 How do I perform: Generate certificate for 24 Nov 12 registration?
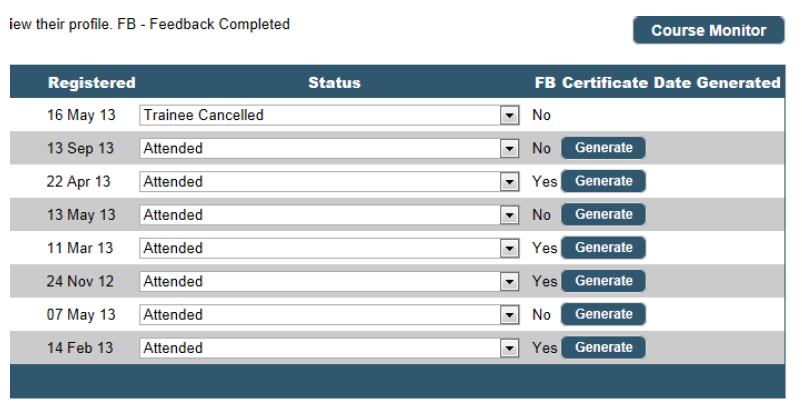[603, 281]
